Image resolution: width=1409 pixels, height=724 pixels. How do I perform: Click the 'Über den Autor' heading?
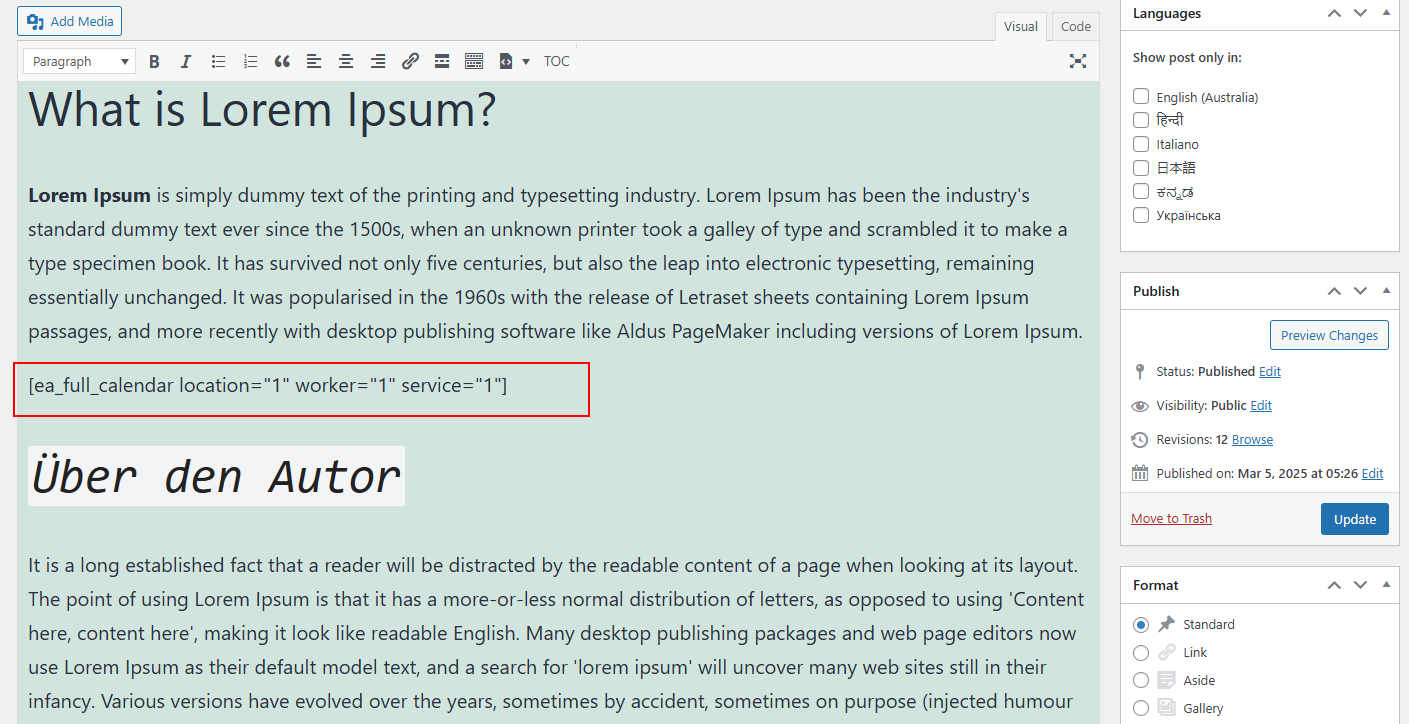pos(216,476)
